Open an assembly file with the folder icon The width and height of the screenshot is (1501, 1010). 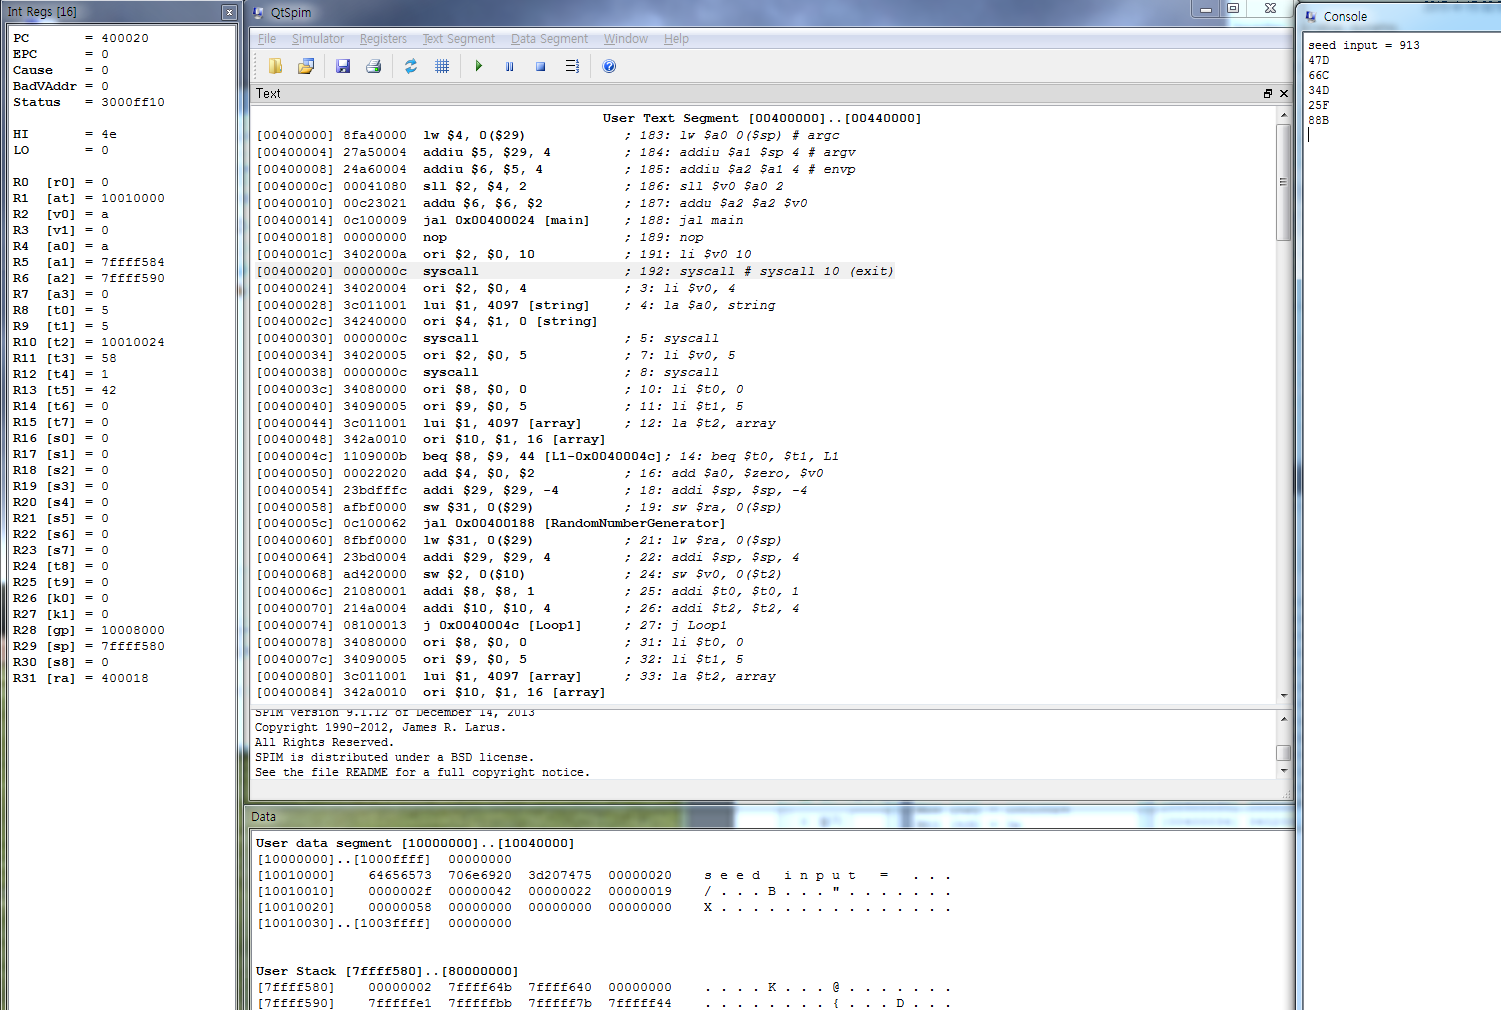(306, 65)
